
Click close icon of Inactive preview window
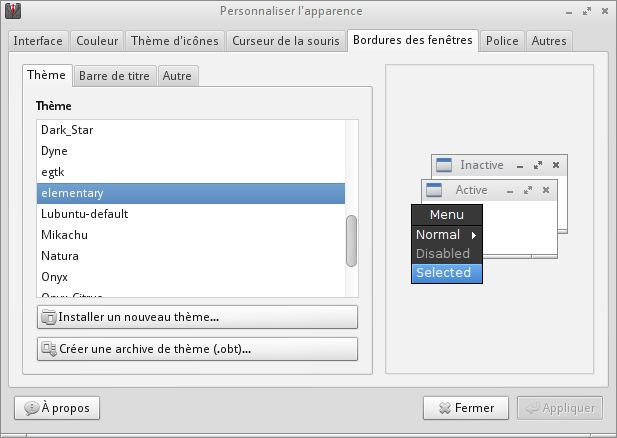point(556,165)
